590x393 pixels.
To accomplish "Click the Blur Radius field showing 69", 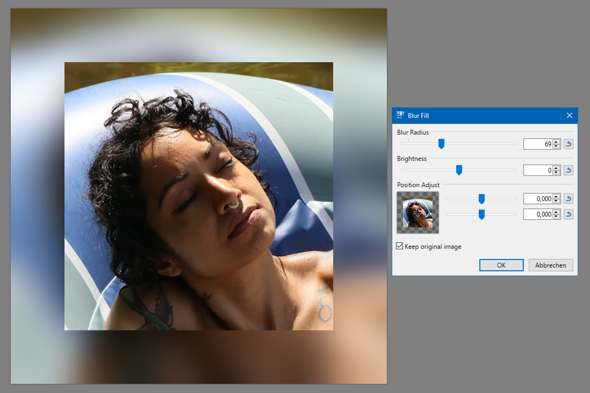I will [x=538, y=144].
